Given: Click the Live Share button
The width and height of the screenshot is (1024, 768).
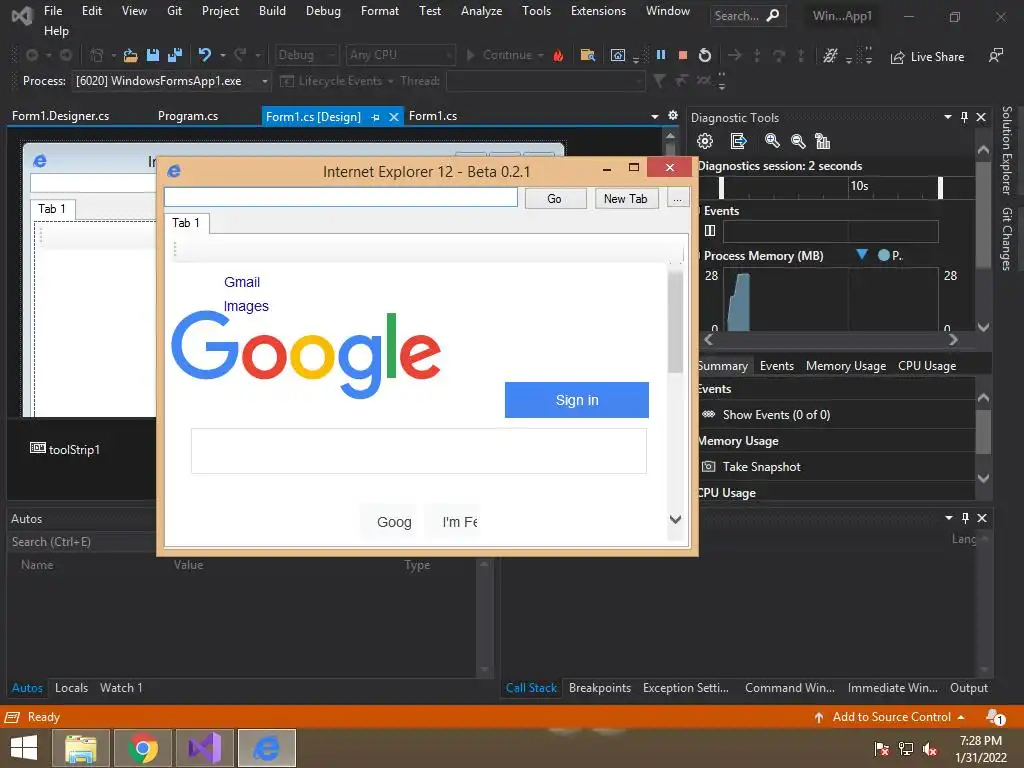Looking at the screenshot, I should 927,57.
